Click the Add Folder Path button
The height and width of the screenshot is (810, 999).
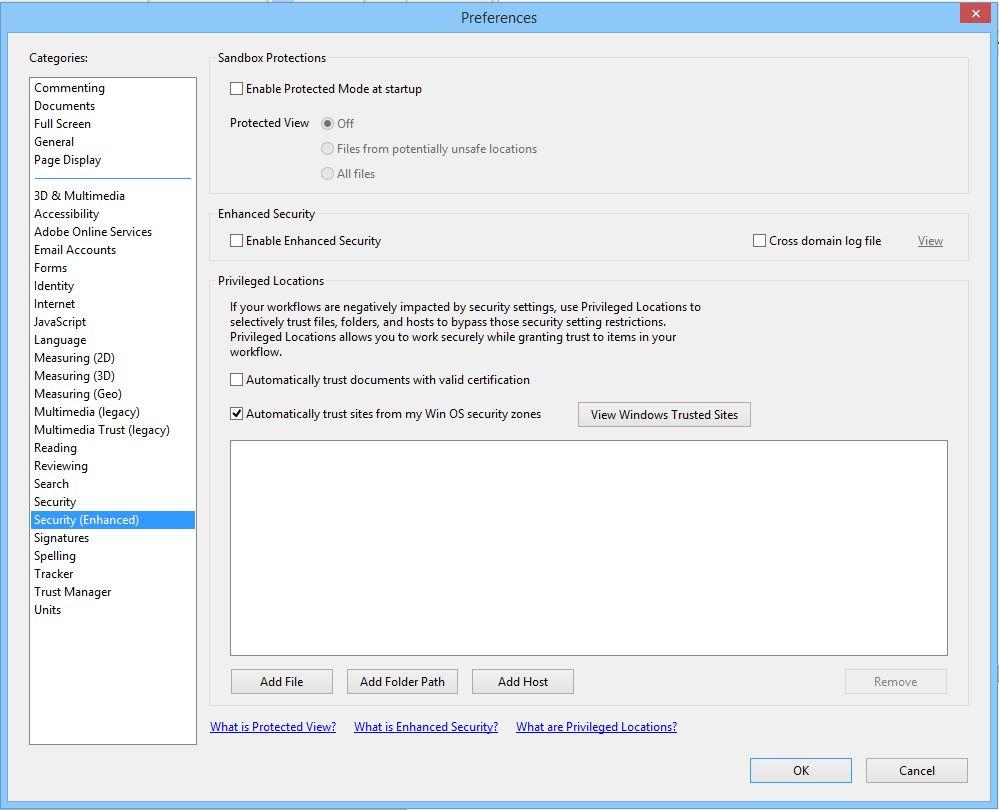tap(402, 681)
